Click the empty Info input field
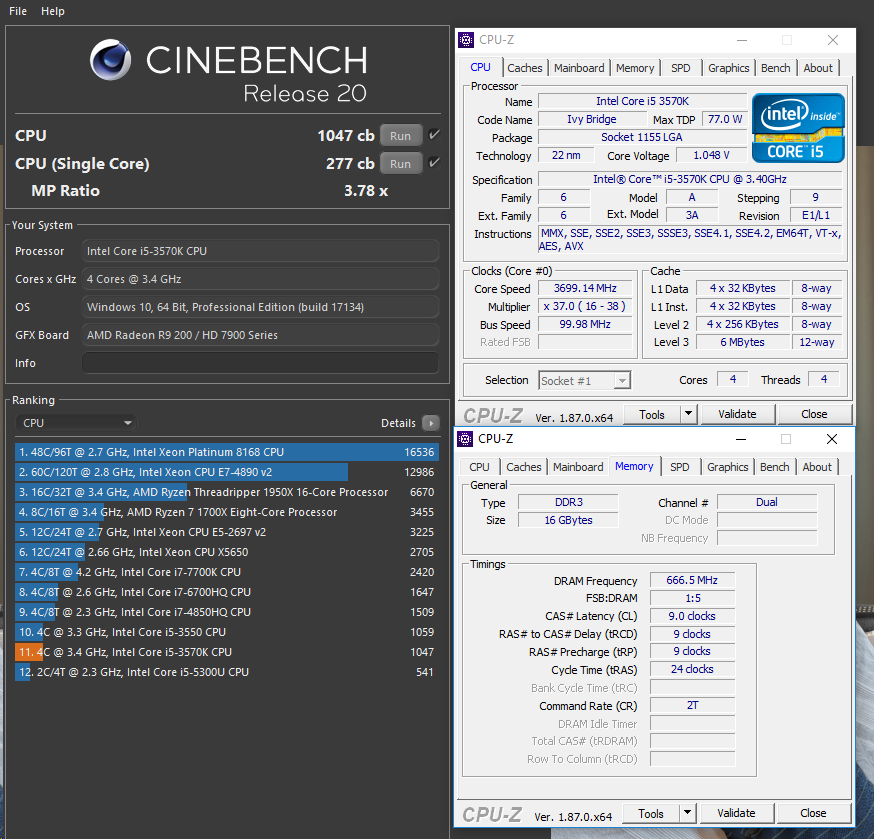 (260, 363)
